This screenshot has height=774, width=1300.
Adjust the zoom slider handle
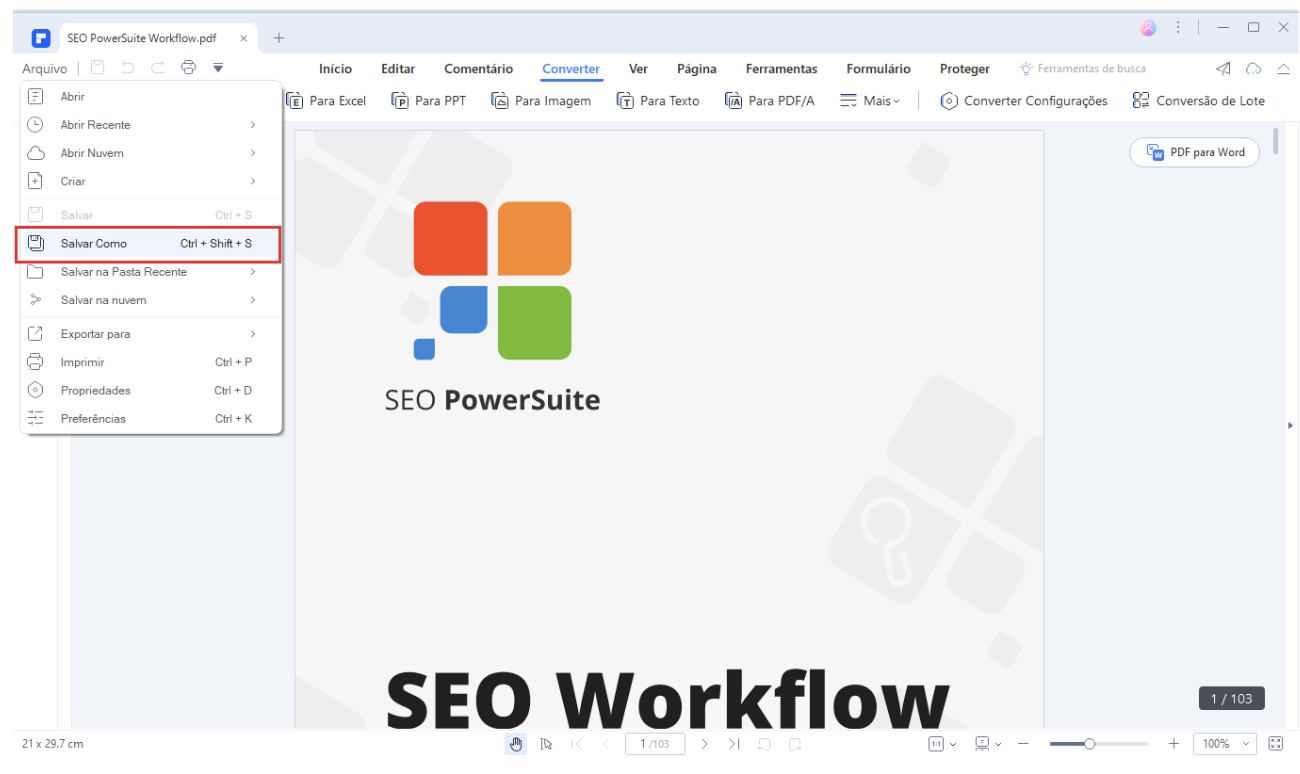click(x=1089, y=744)
